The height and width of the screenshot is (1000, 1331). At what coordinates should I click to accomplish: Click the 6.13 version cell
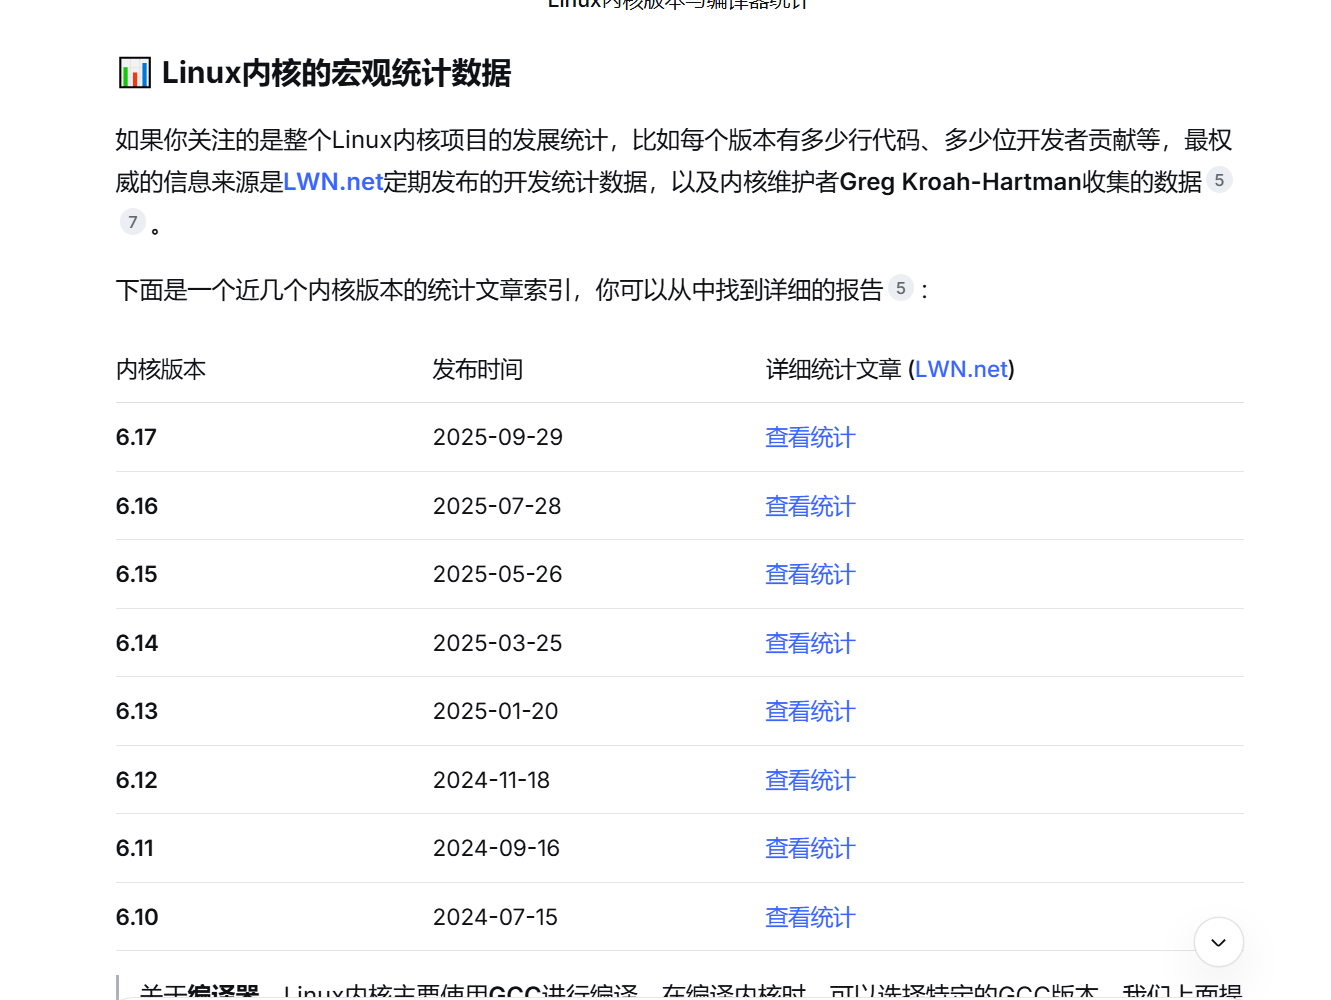[137, 711]
